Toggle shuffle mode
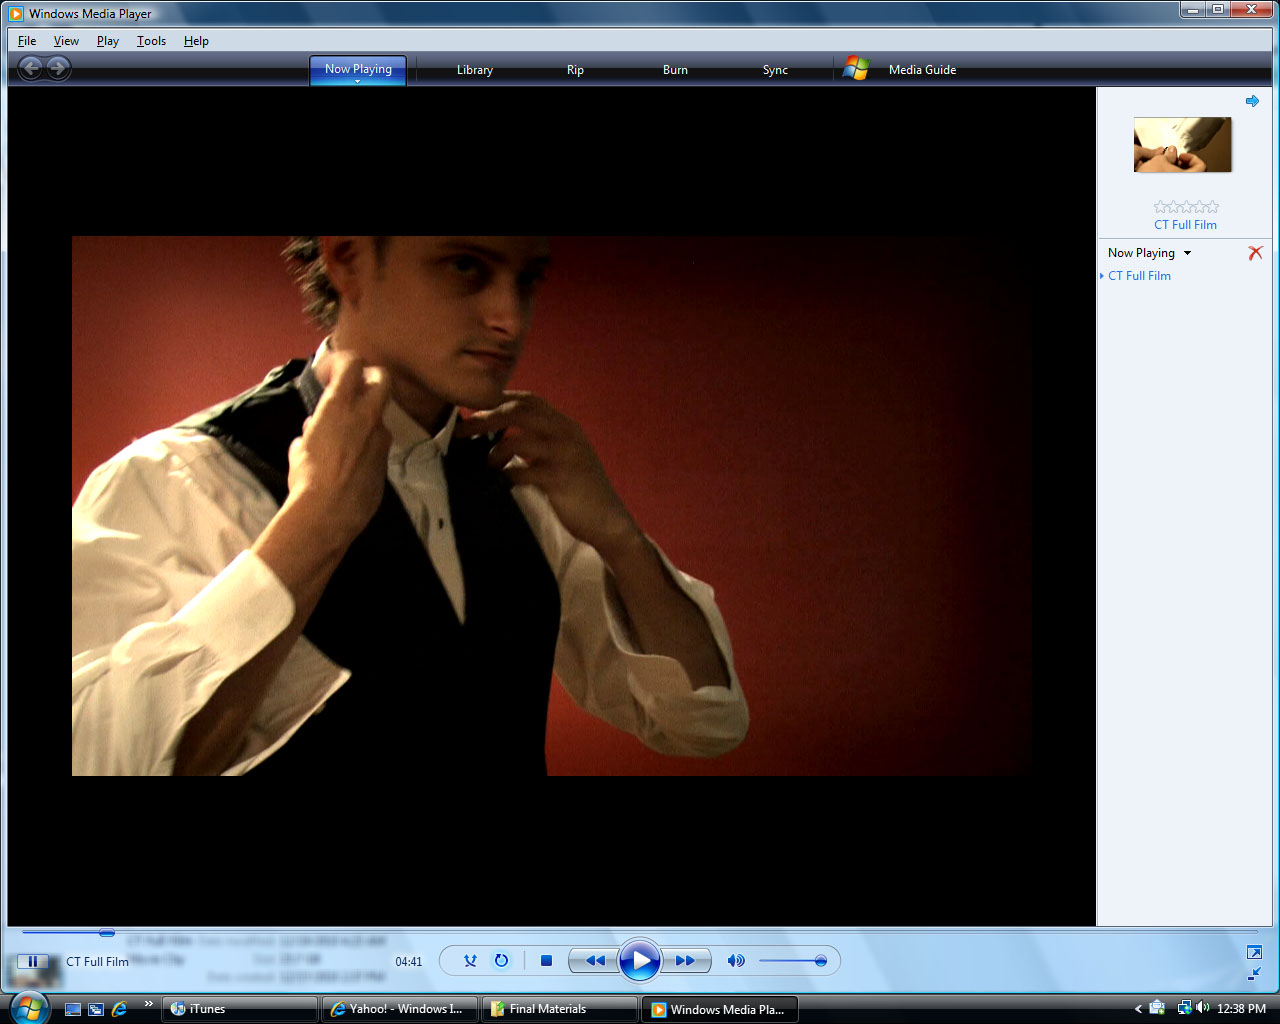 (470, 961)
